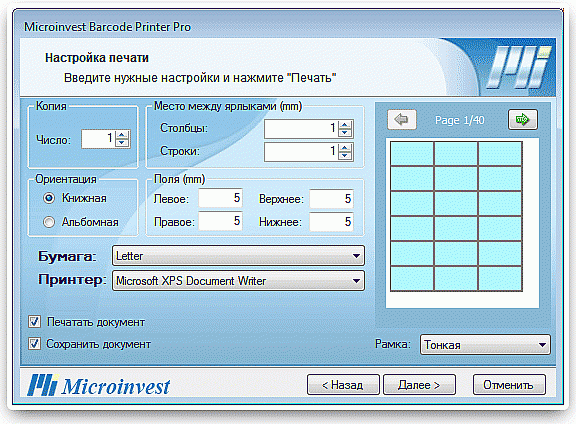Click the Отменить cancel button
The width and height of the screenshot is (576, 424).
(x=509, y=385)
